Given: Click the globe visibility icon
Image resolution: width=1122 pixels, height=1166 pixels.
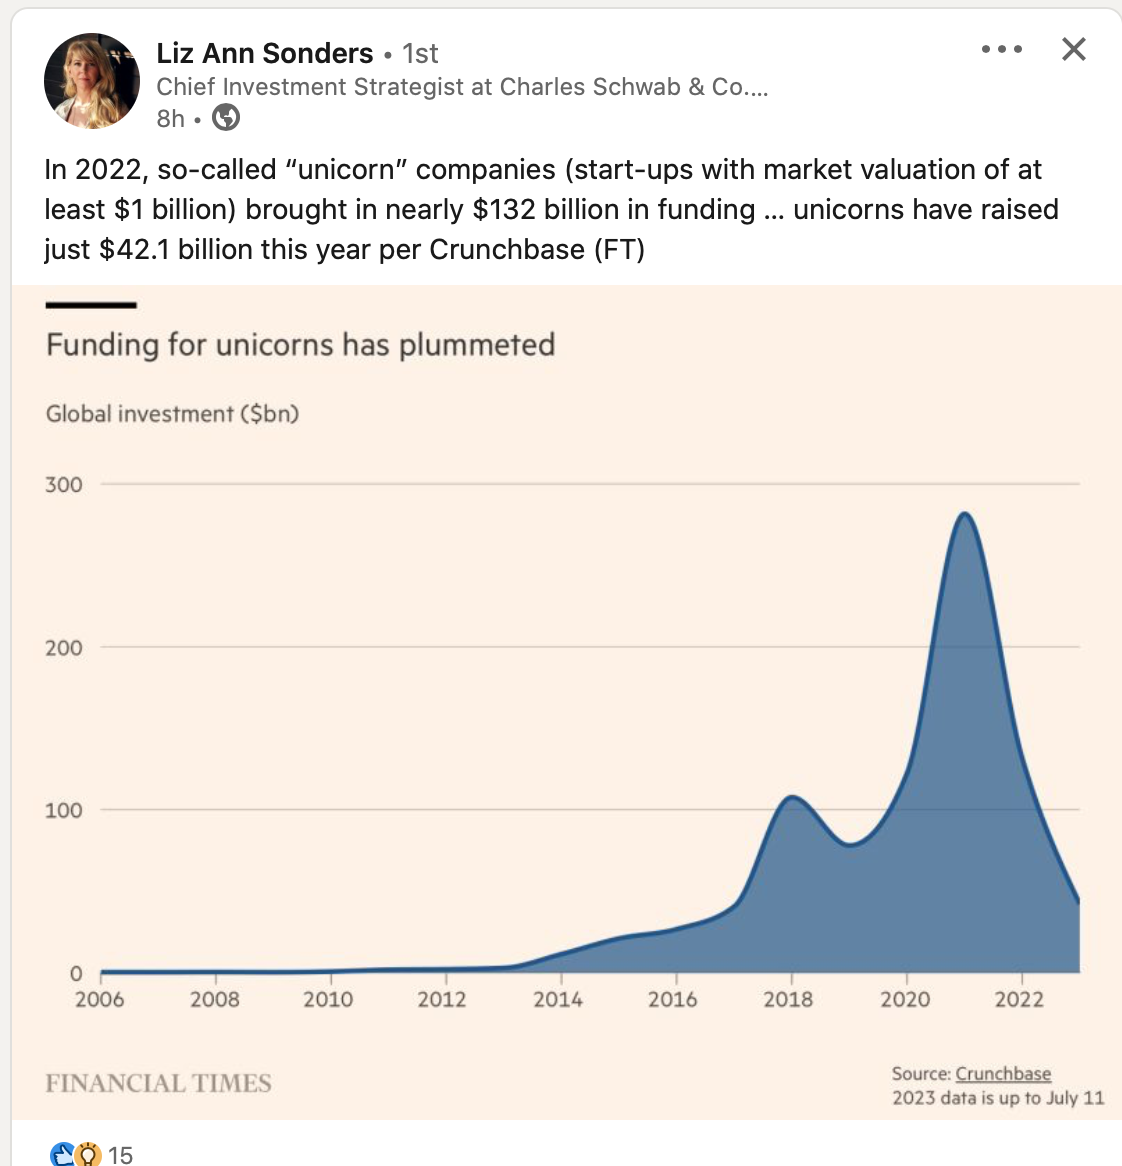Looking at the screenshot, I should click(226, 117).
